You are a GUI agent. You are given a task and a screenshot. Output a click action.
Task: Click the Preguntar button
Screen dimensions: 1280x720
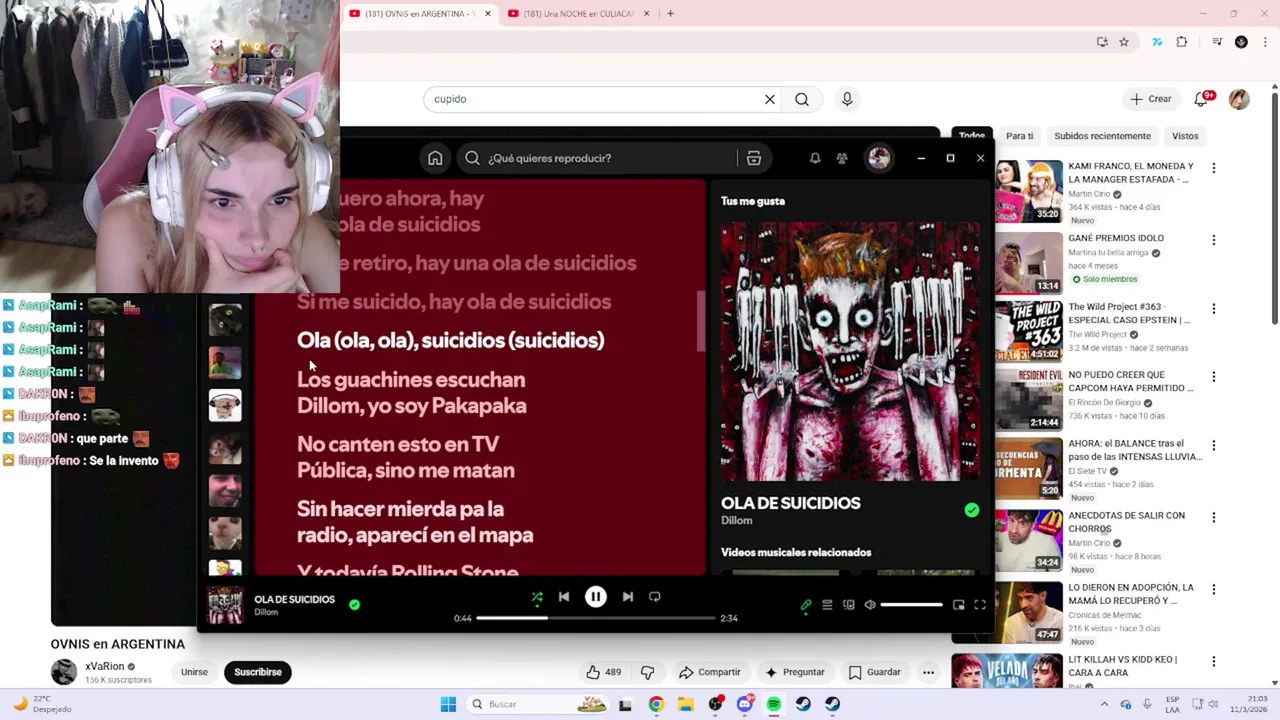click(x=795, y=672)
